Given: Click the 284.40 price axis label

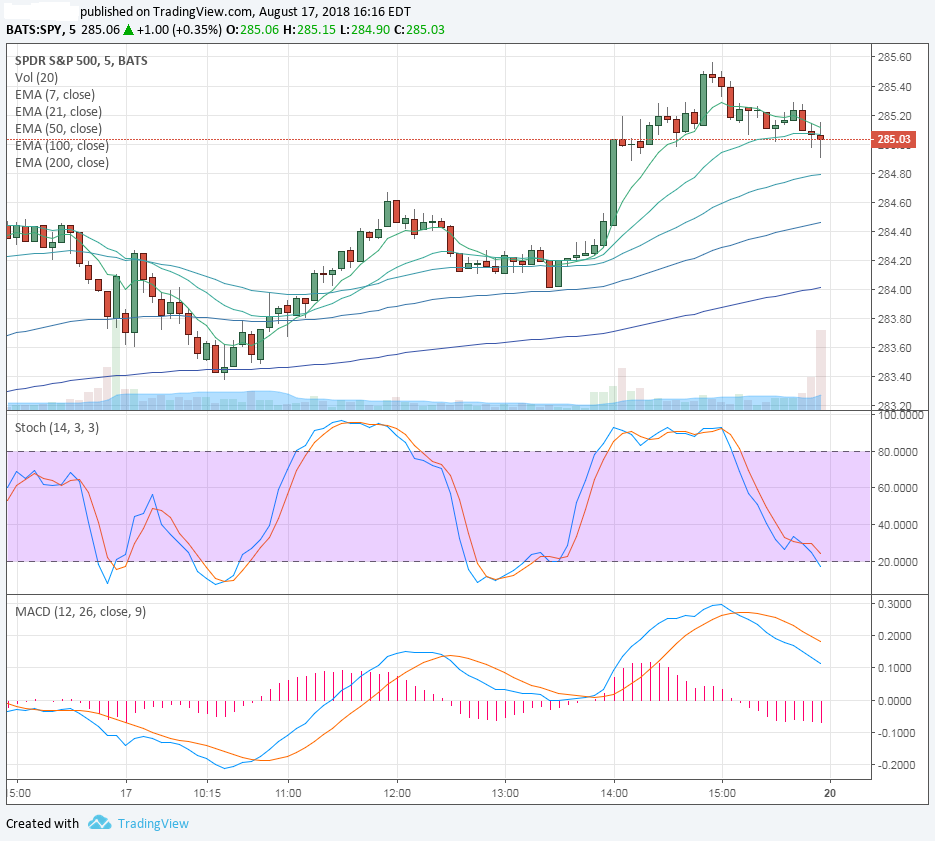Looking at the screenshot, I should coord(894,232).
